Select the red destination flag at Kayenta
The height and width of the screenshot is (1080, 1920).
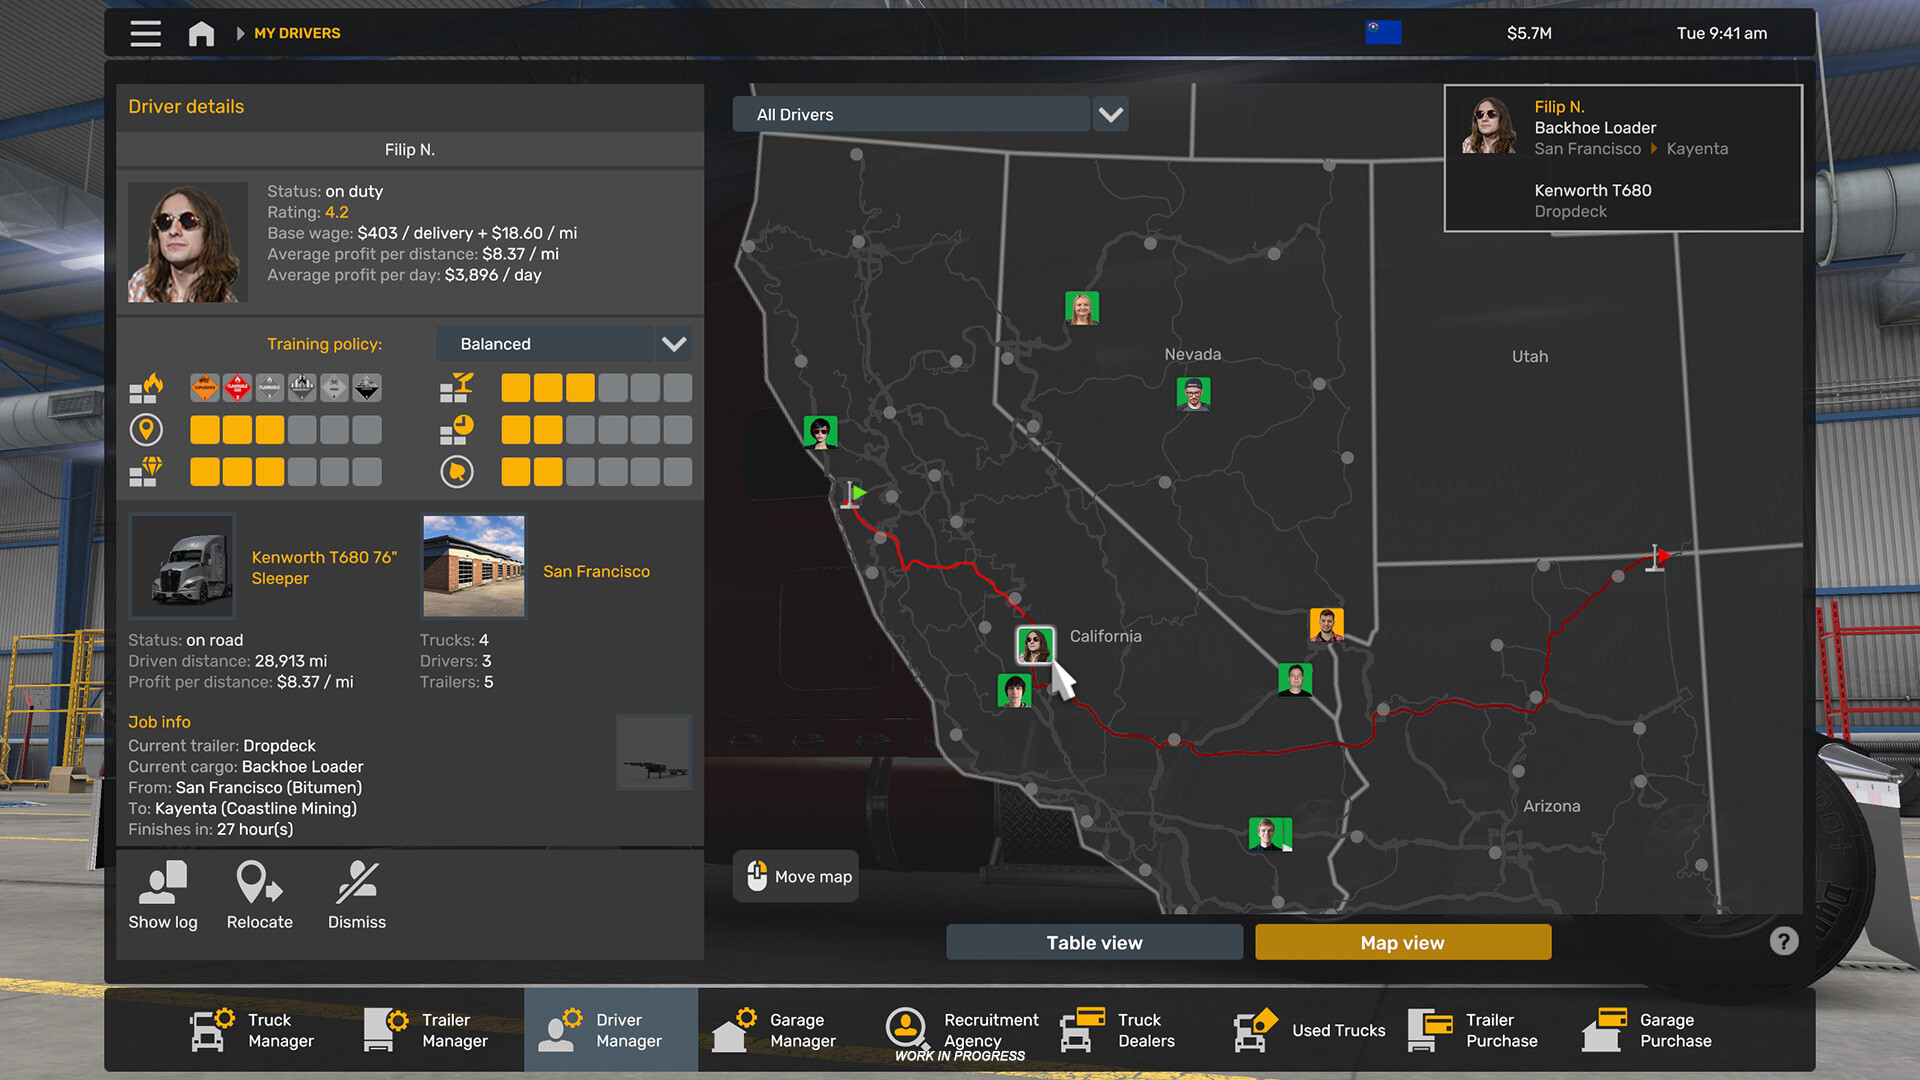click(1658, 557)
